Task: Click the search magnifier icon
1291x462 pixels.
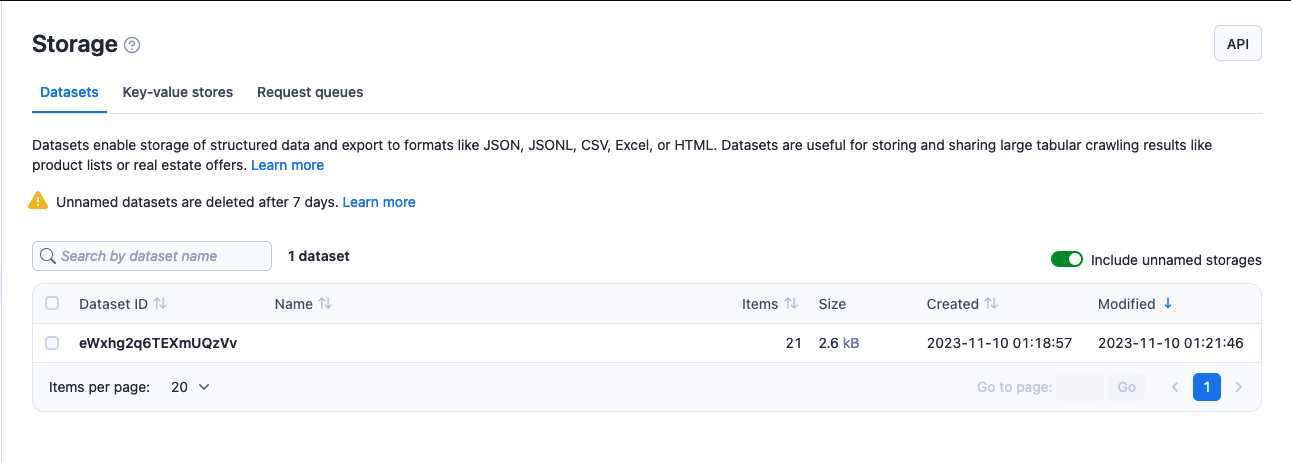Action: point(47,256)
